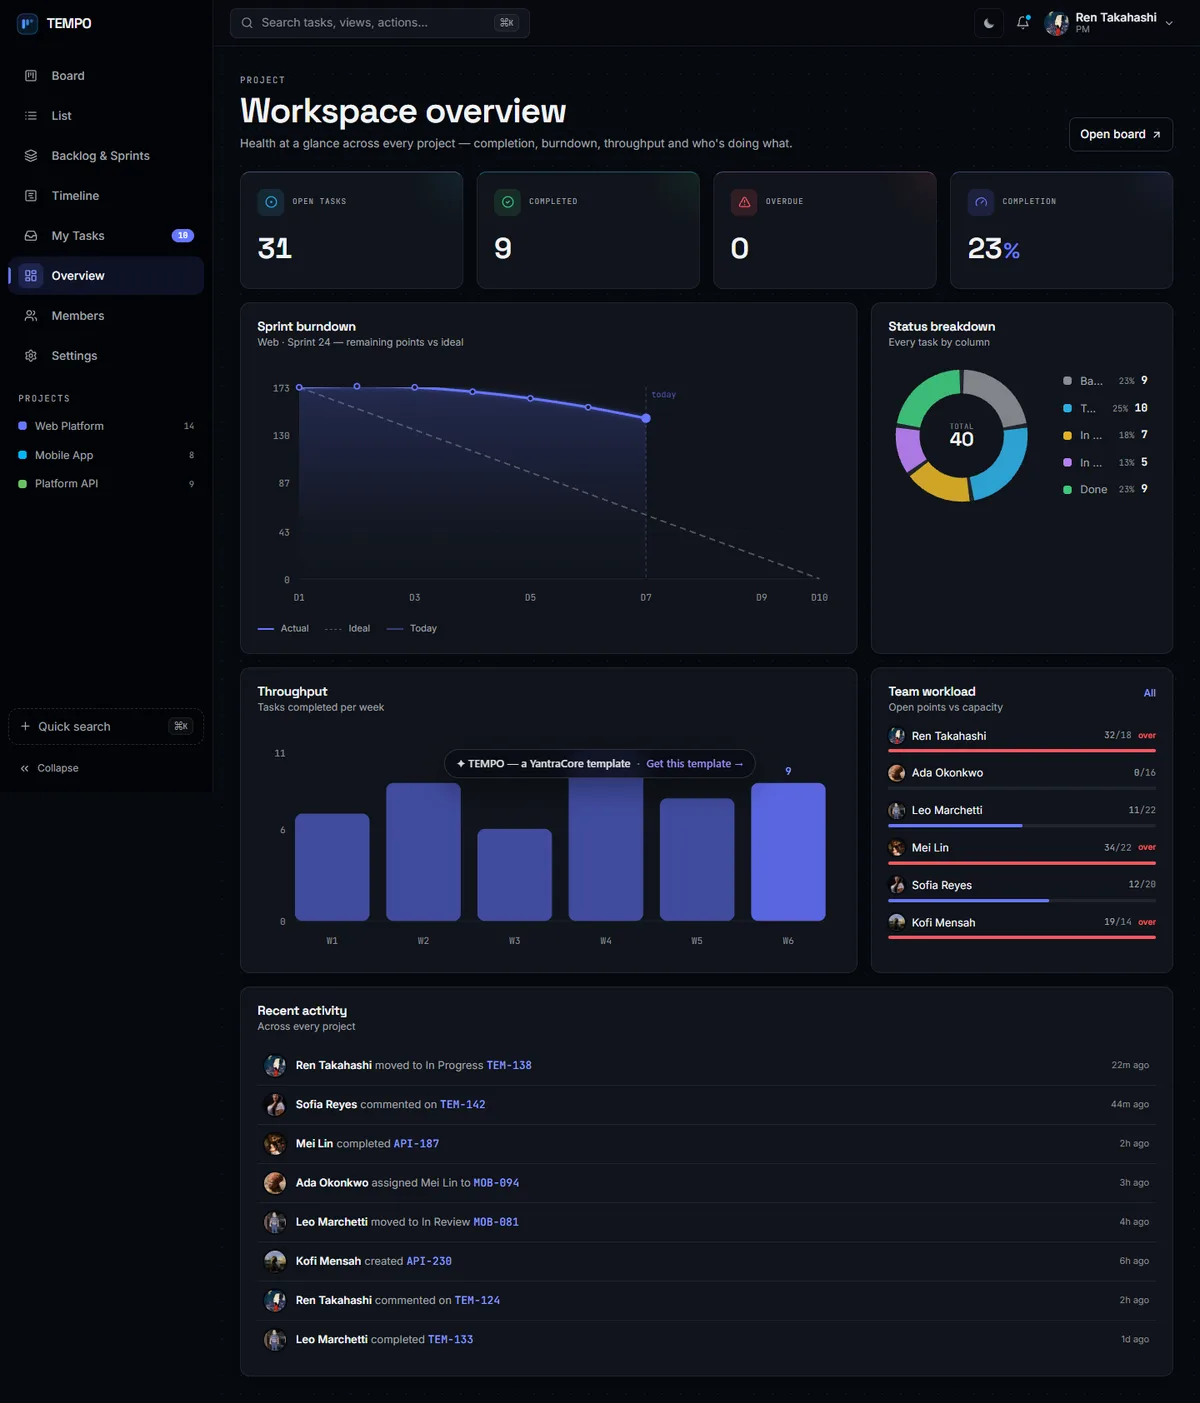
Task: Click All in Team workload
Action: point(1150,693)
